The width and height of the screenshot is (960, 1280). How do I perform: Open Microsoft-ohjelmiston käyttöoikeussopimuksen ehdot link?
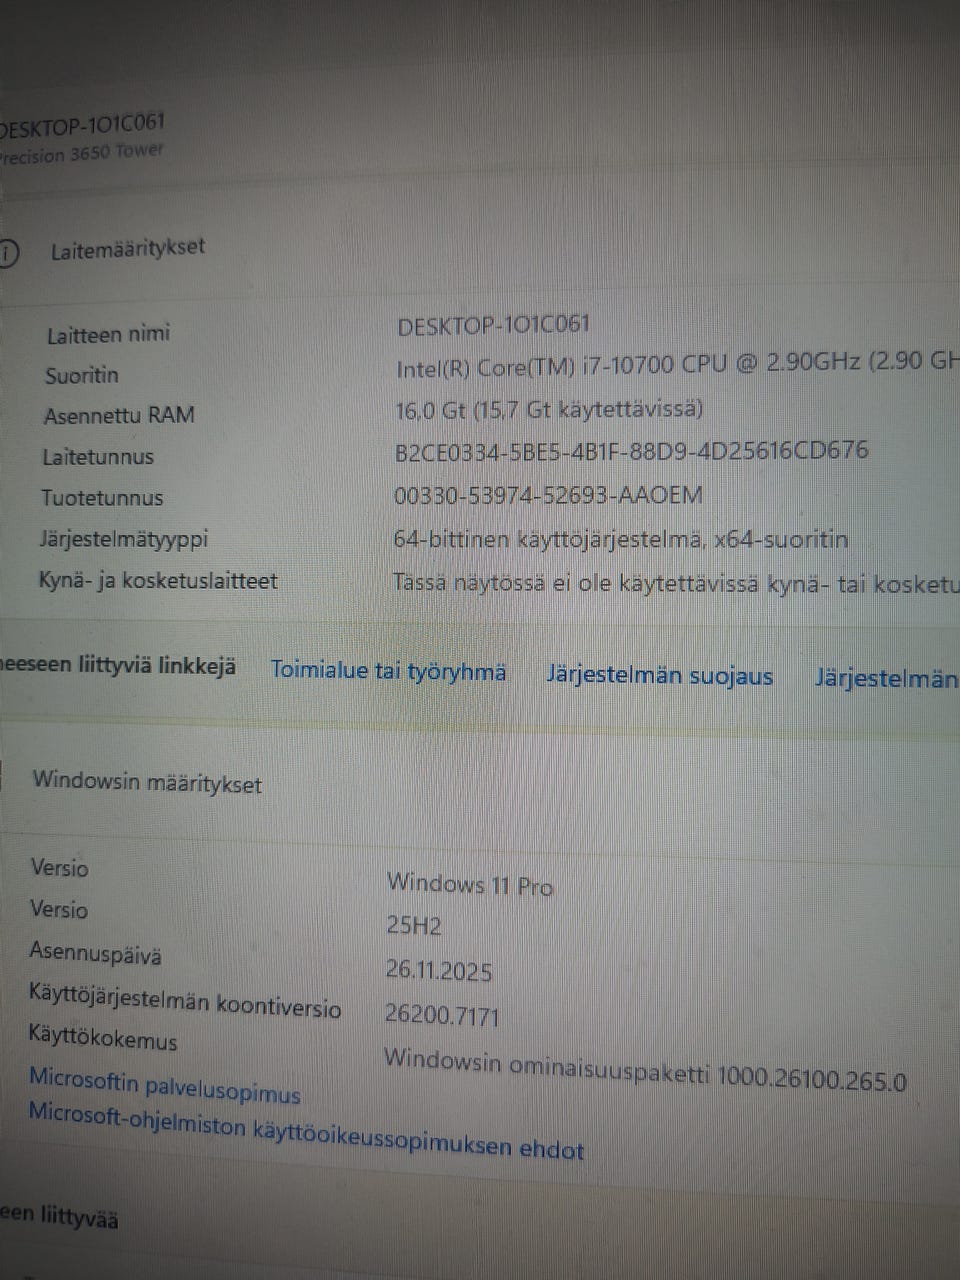click(305, 1130)
